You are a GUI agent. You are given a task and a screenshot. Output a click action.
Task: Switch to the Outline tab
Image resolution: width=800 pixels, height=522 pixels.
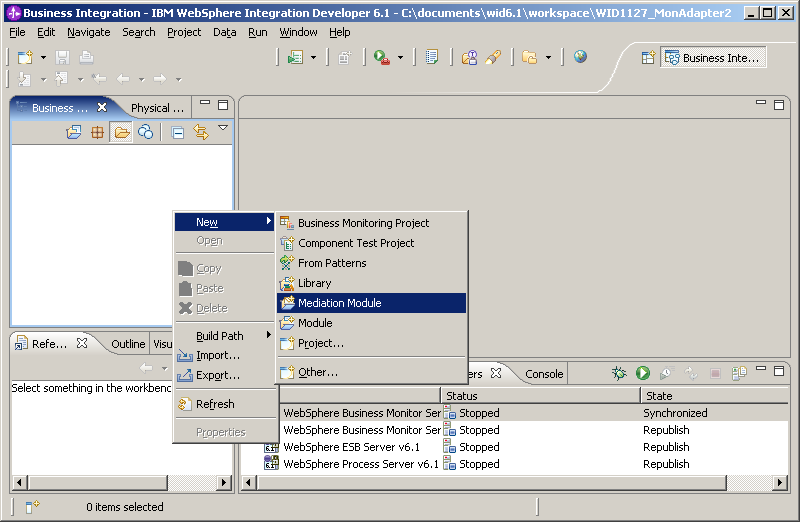coord(128,344)
